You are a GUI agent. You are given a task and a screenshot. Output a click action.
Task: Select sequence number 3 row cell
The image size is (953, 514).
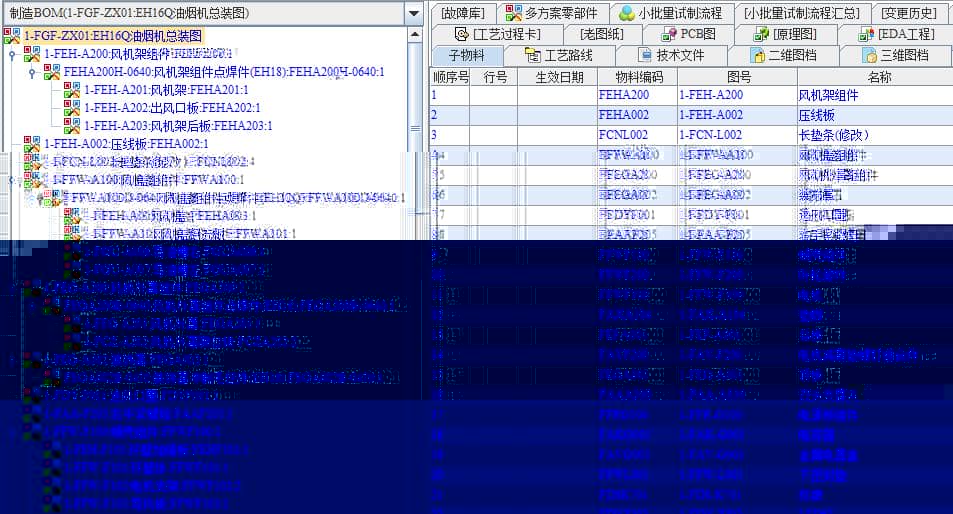[x=450, y=135]
